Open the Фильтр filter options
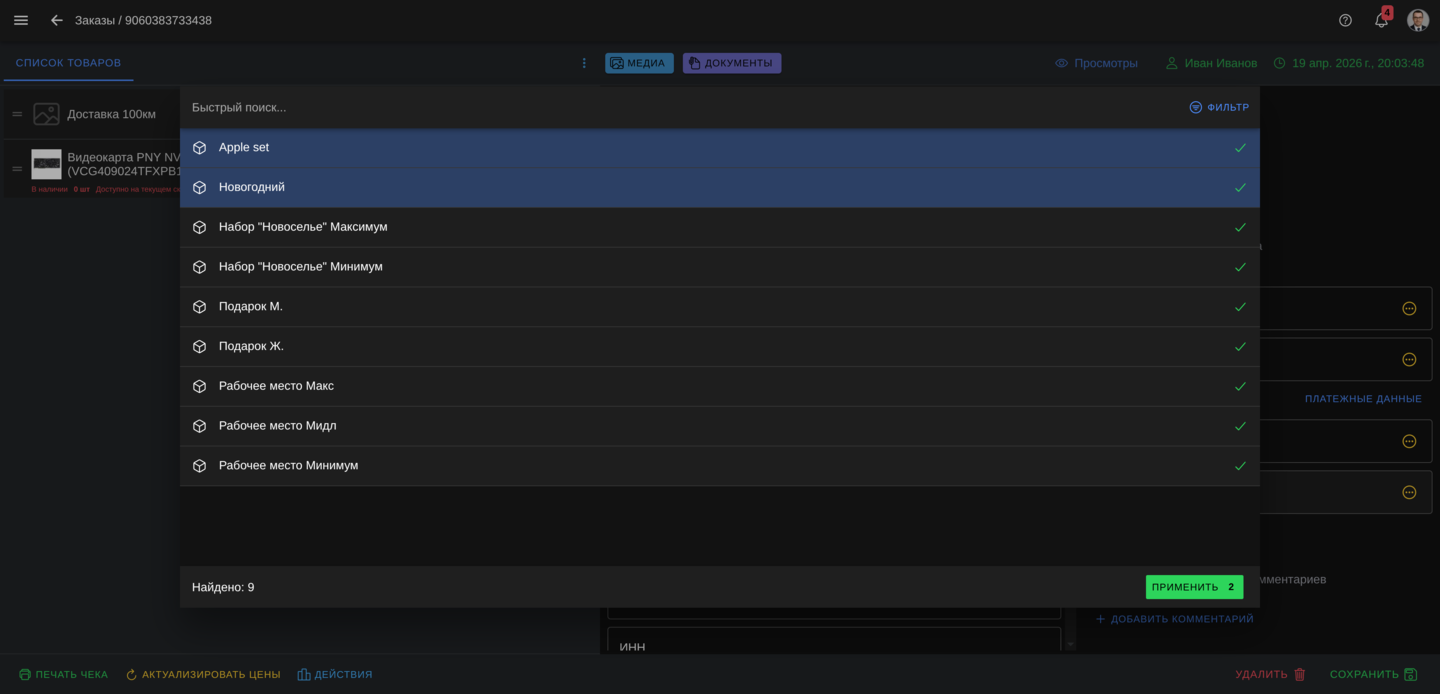This screenshot has height=694, width=1440. tap(1218, 107)
